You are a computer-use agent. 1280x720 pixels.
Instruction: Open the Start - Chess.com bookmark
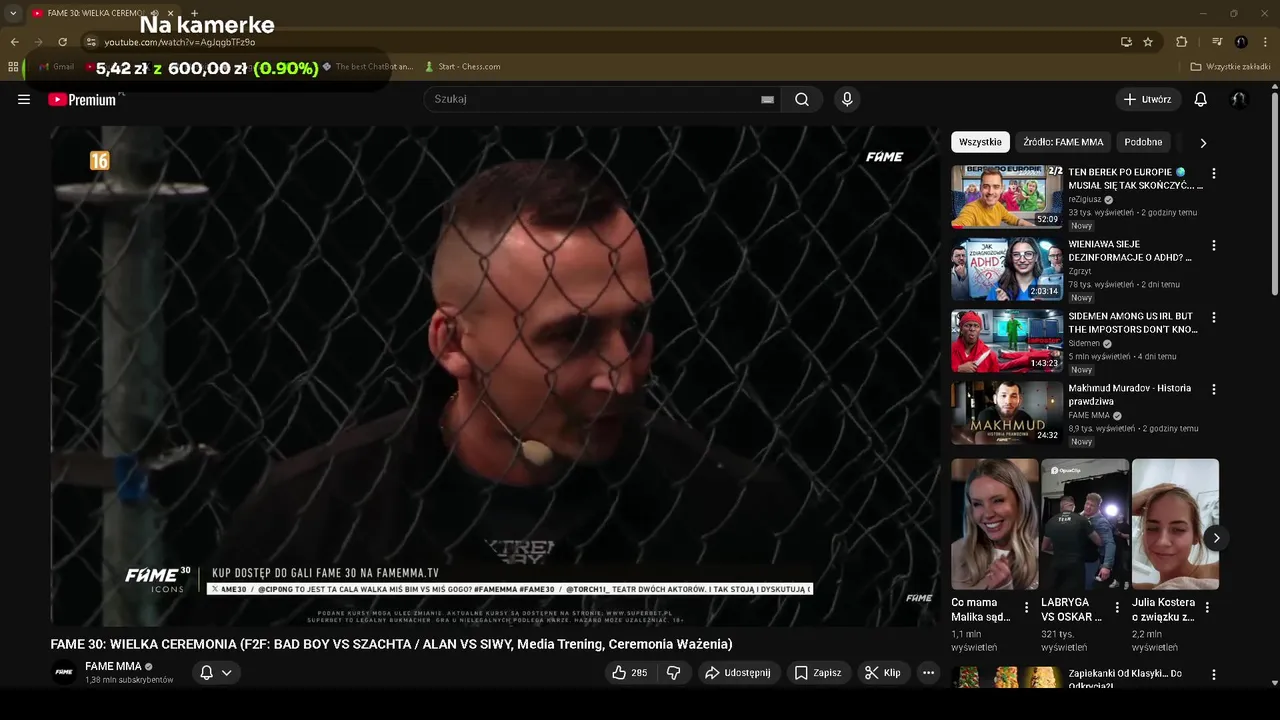click(462, 67)
